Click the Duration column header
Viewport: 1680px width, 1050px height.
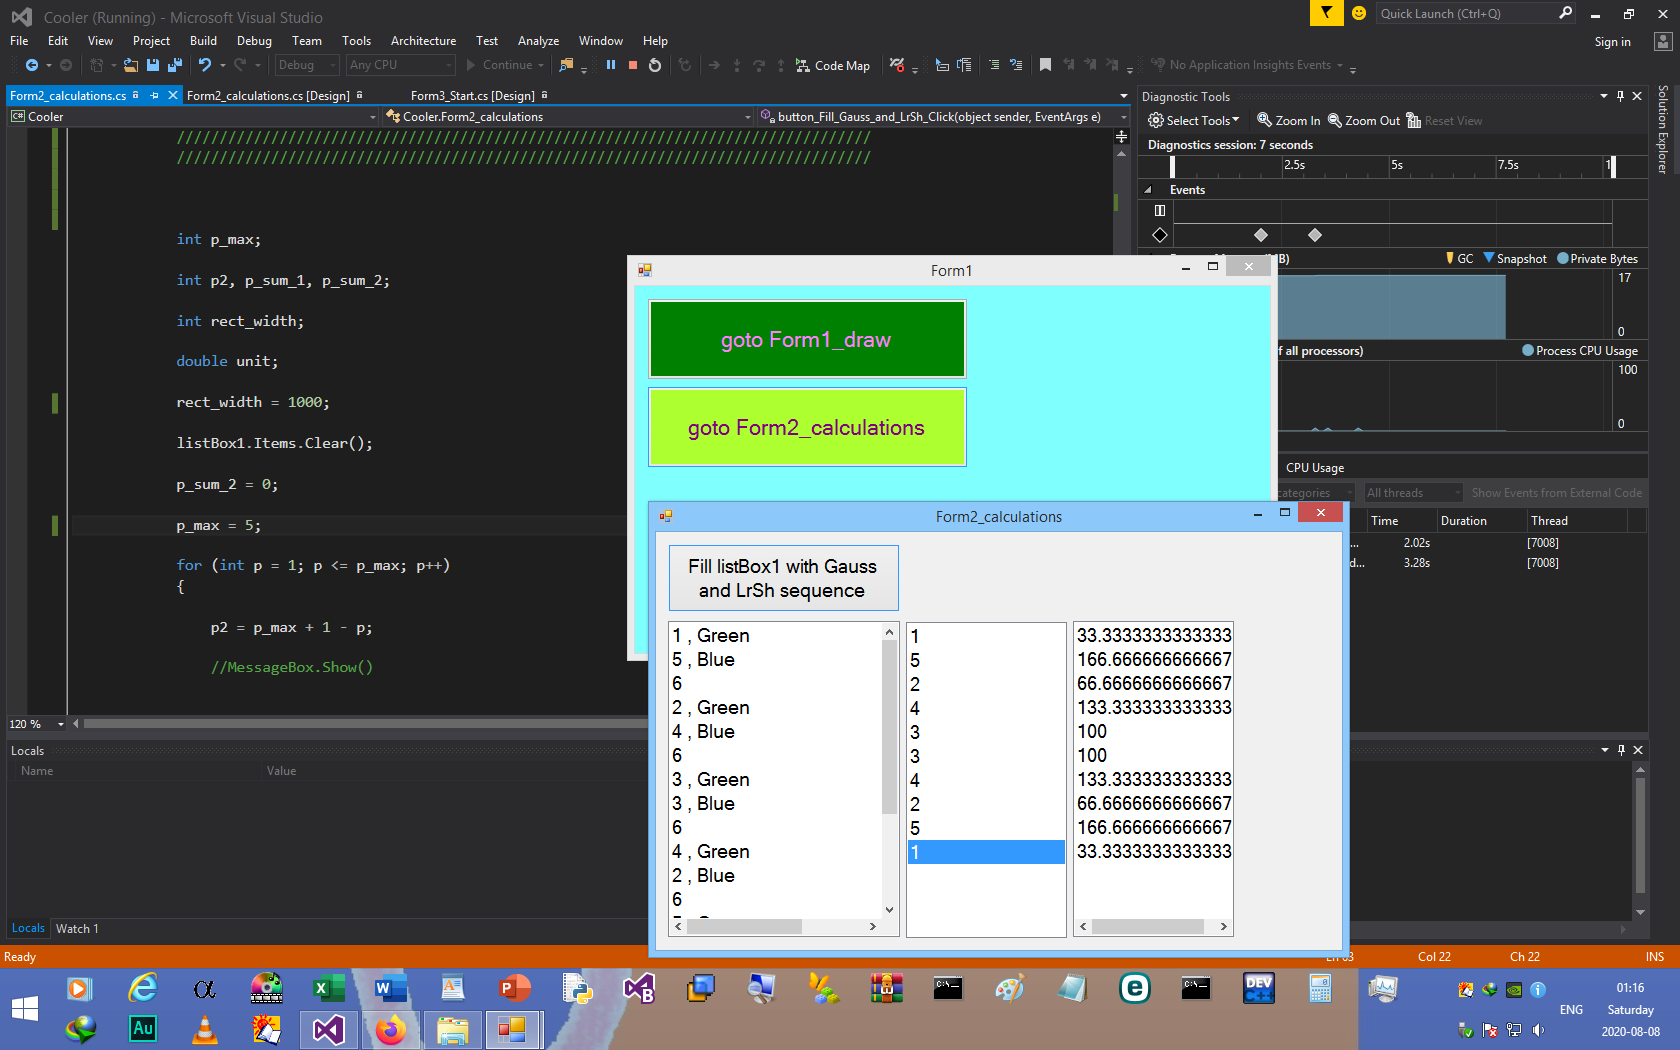(x=1479, y=521)
